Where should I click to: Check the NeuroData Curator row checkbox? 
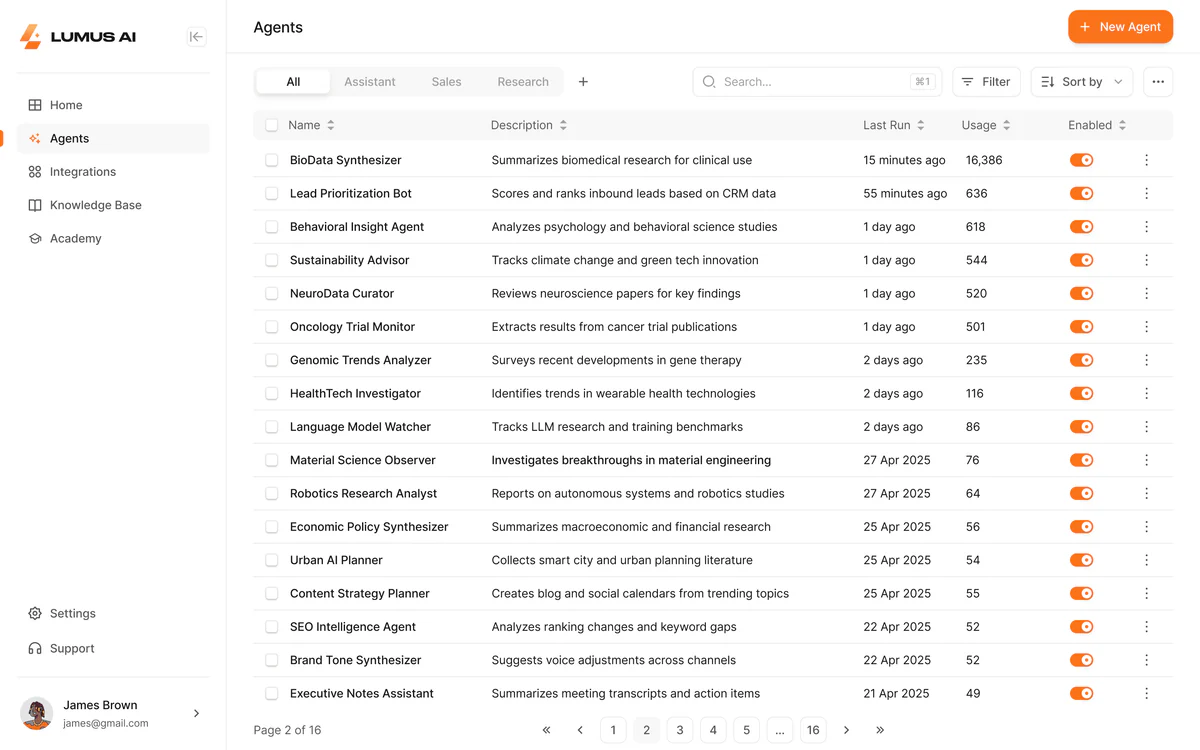272,293
